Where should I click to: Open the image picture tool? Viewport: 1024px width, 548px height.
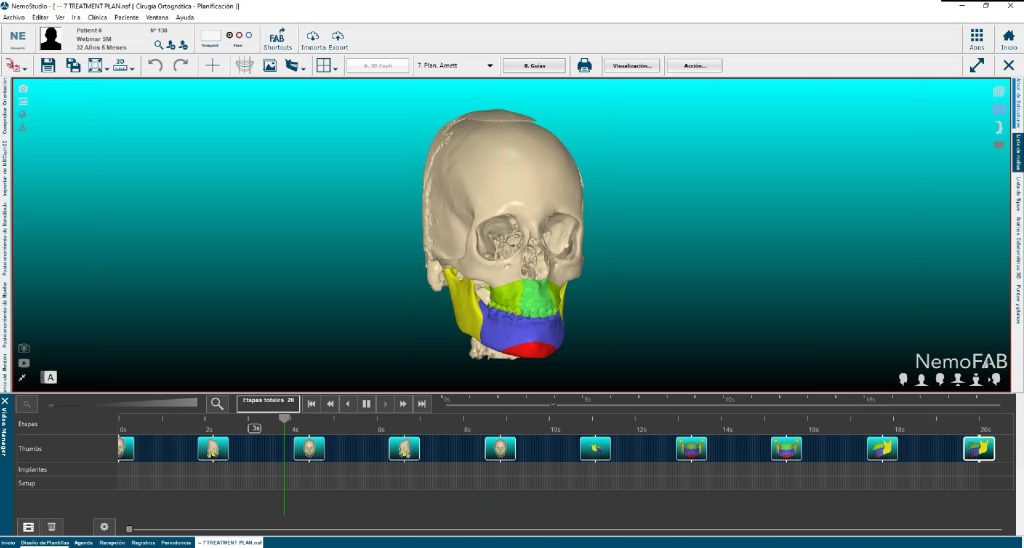point(270,65)
